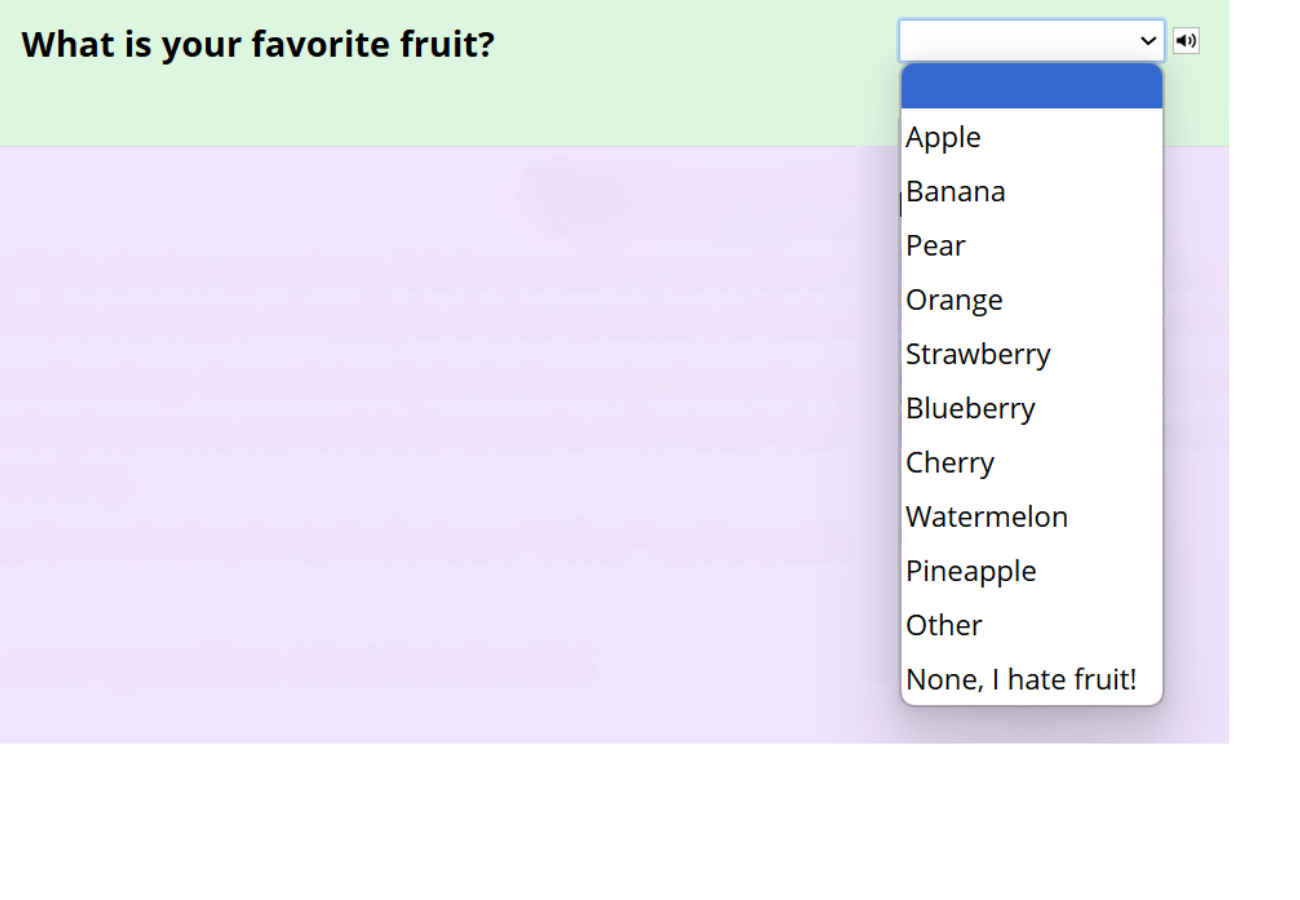Choose Cherry in the dropdown
Screen dimensions: 1300x900
pos(1031,462)
